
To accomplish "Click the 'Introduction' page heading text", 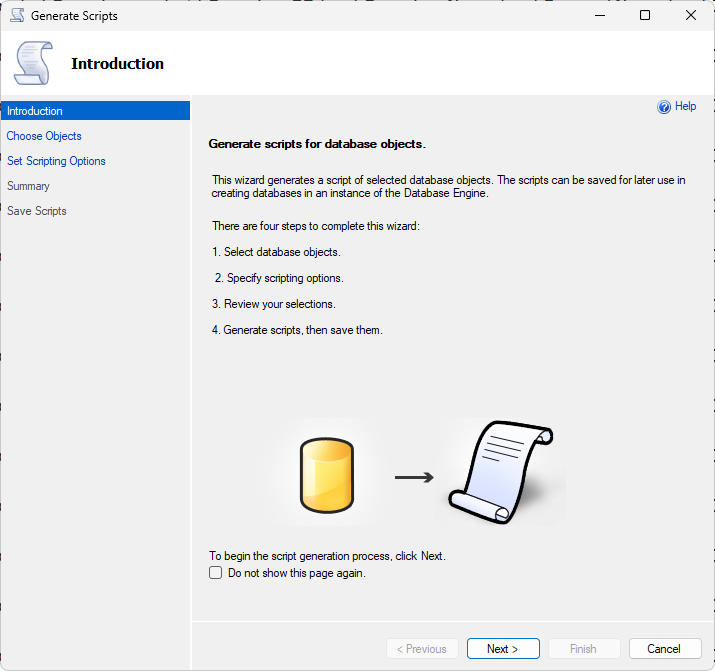I will [118, 64].
